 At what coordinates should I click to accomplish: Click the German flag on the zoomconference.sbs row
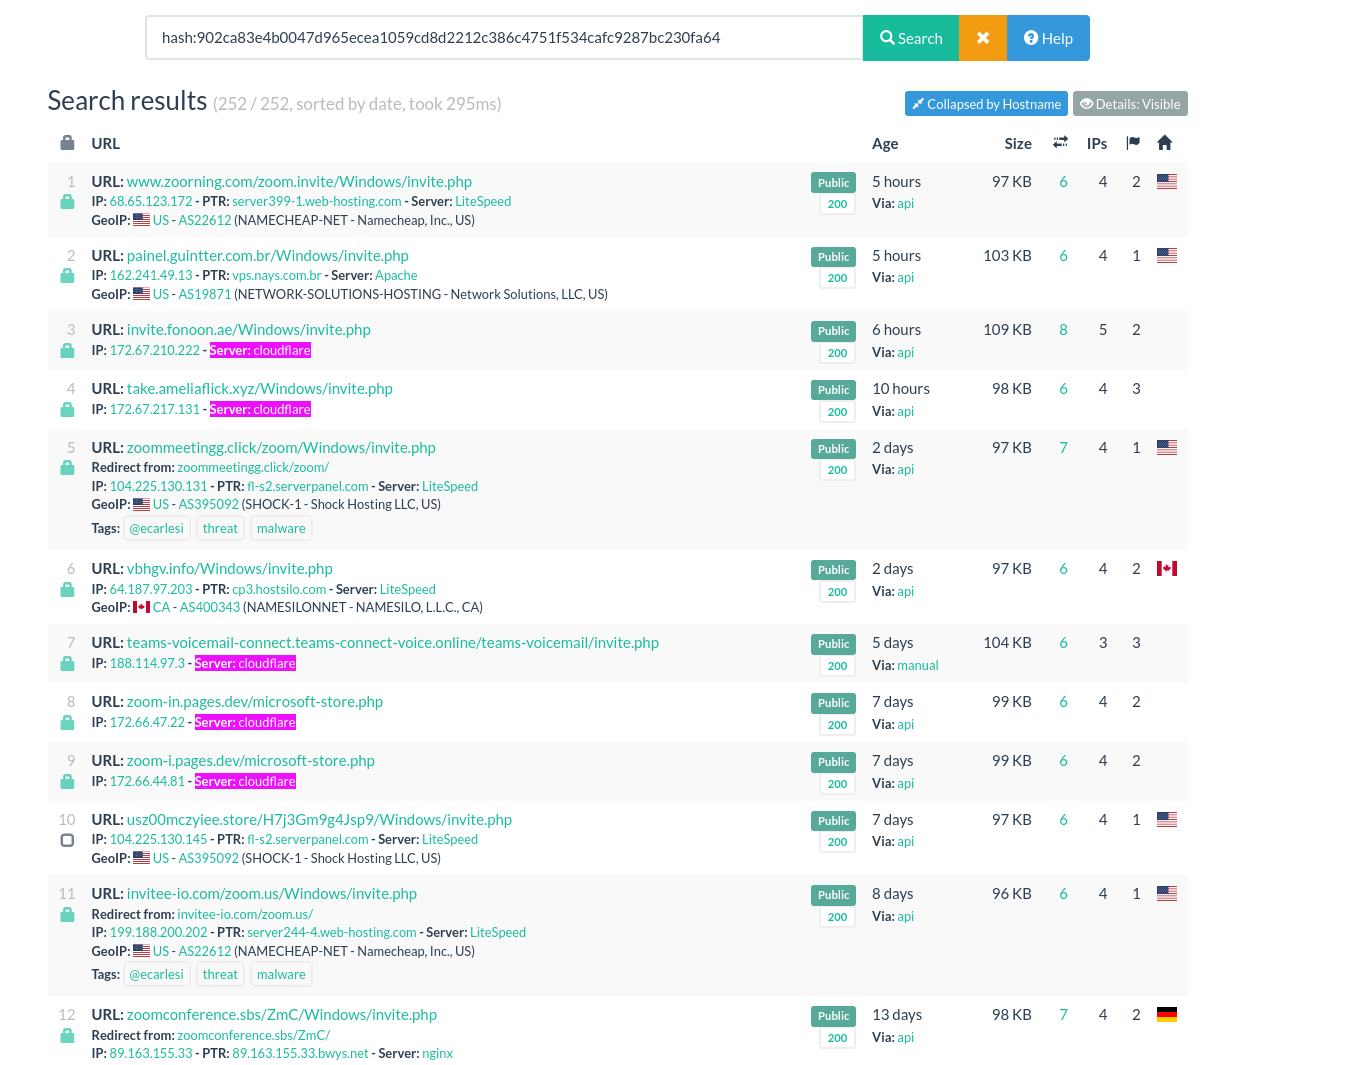click(1166, 1015)
